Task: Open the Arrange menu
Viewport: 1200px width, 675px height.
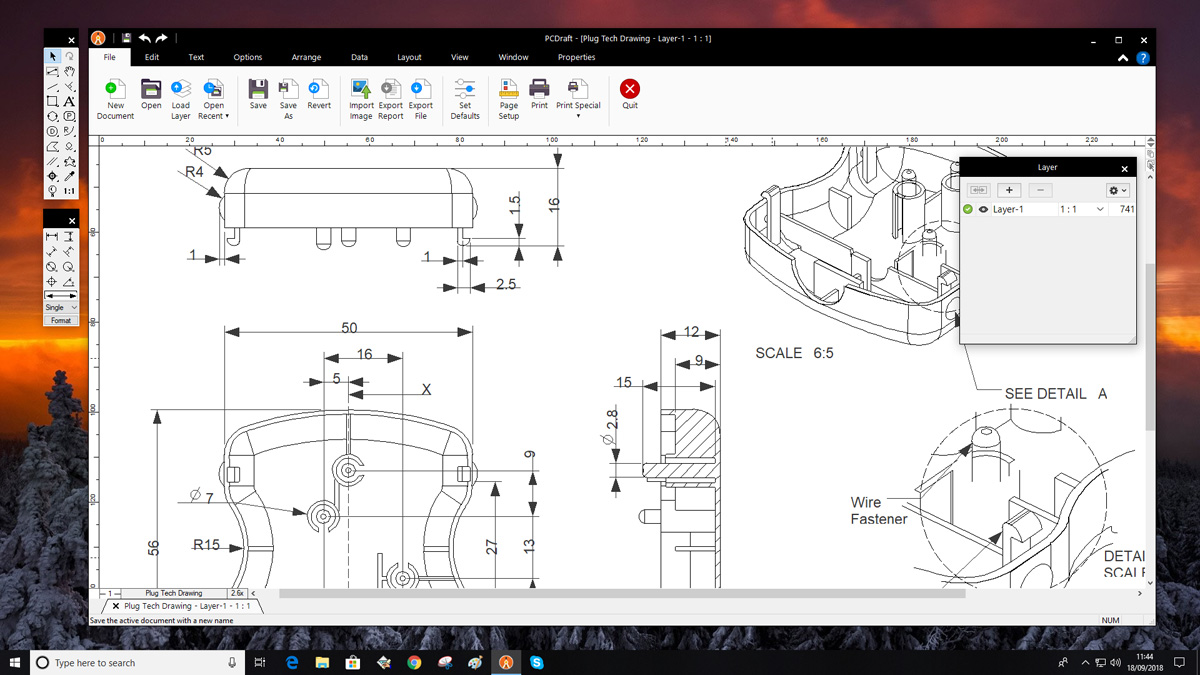Action: [306, 57]
